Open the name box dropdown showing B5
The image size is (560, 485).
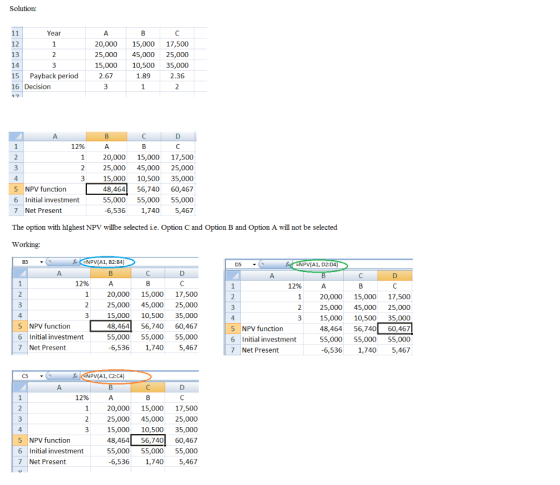(41, 262)
